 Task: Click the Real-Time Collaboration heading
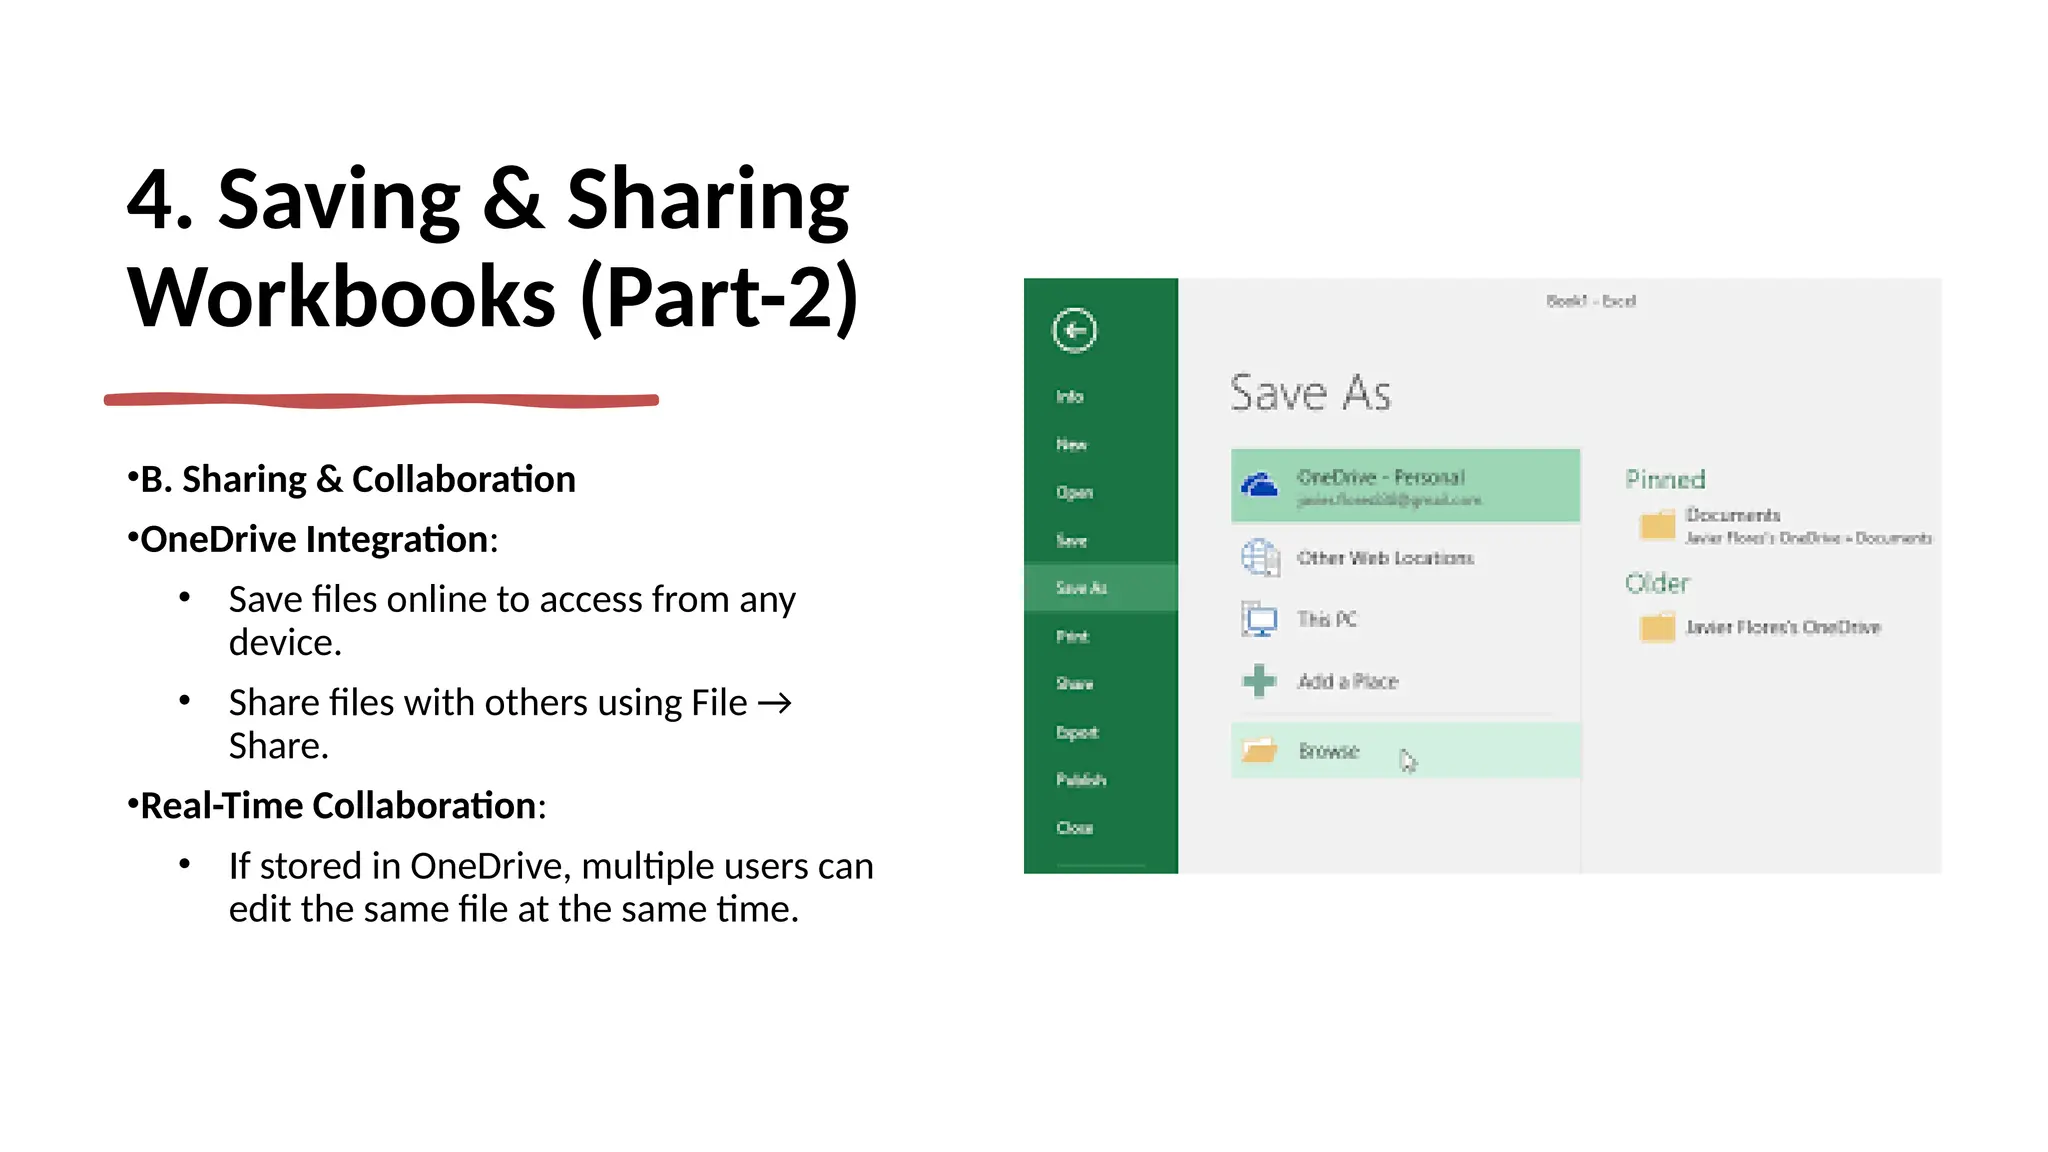click(343, 805)
